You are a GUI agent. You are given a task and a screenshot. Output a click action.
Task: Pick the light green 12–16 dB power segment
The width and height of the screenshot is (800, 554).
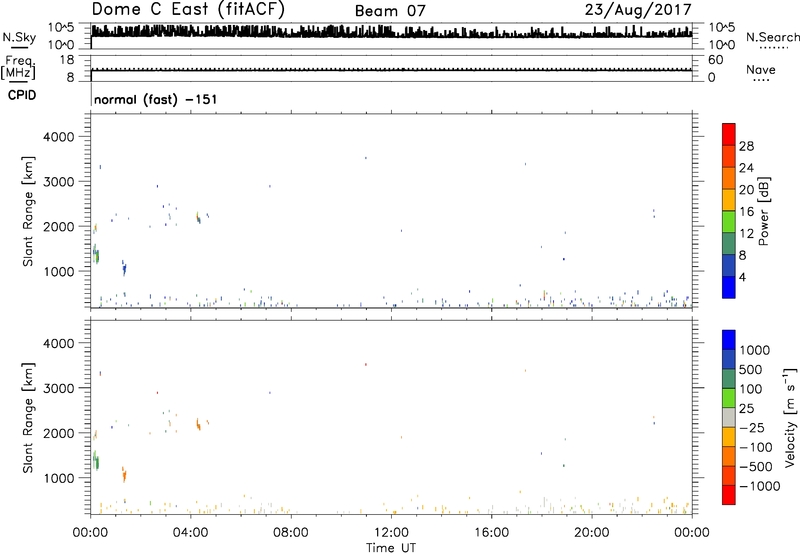729,222
